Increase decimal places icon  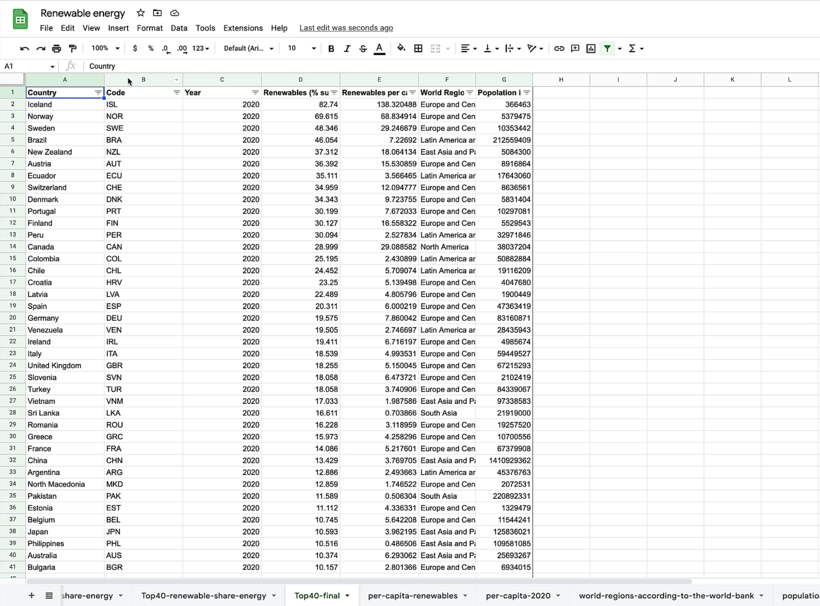[x=181, y=49]
